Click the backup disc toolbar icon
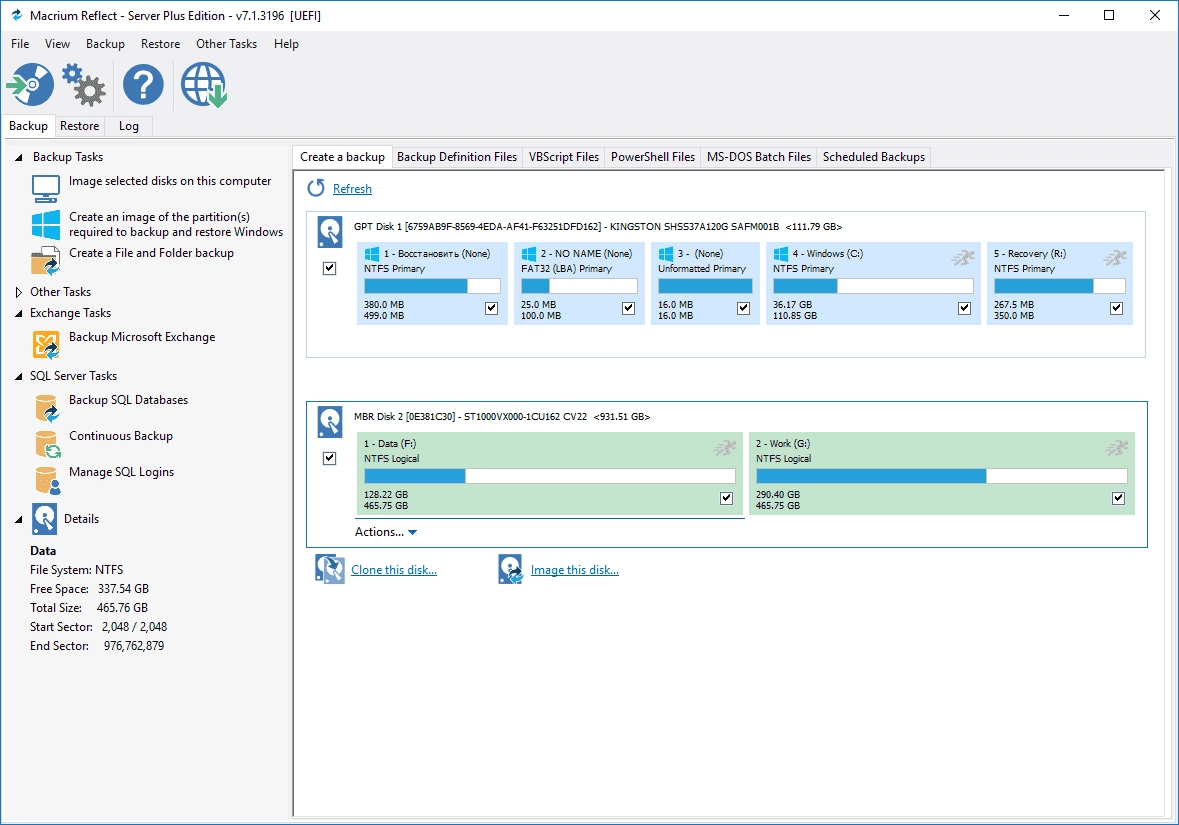Viewport: 1179px width, 825px height. click(30, 84)
